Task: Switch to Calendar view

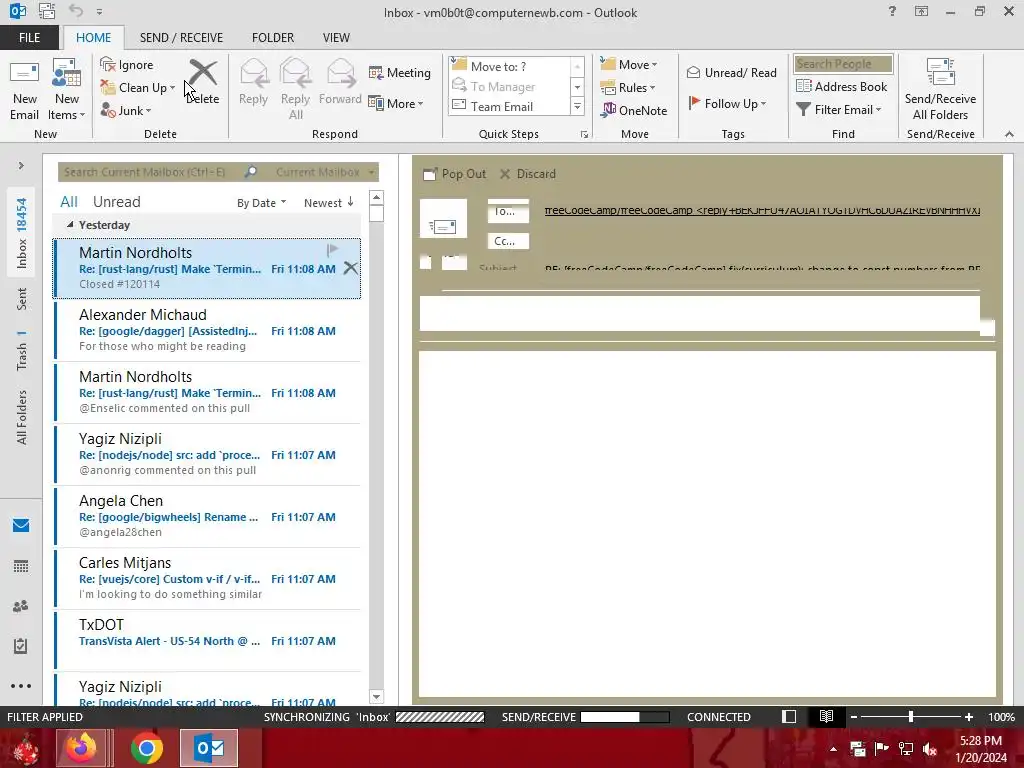Action: coord(21,566)
